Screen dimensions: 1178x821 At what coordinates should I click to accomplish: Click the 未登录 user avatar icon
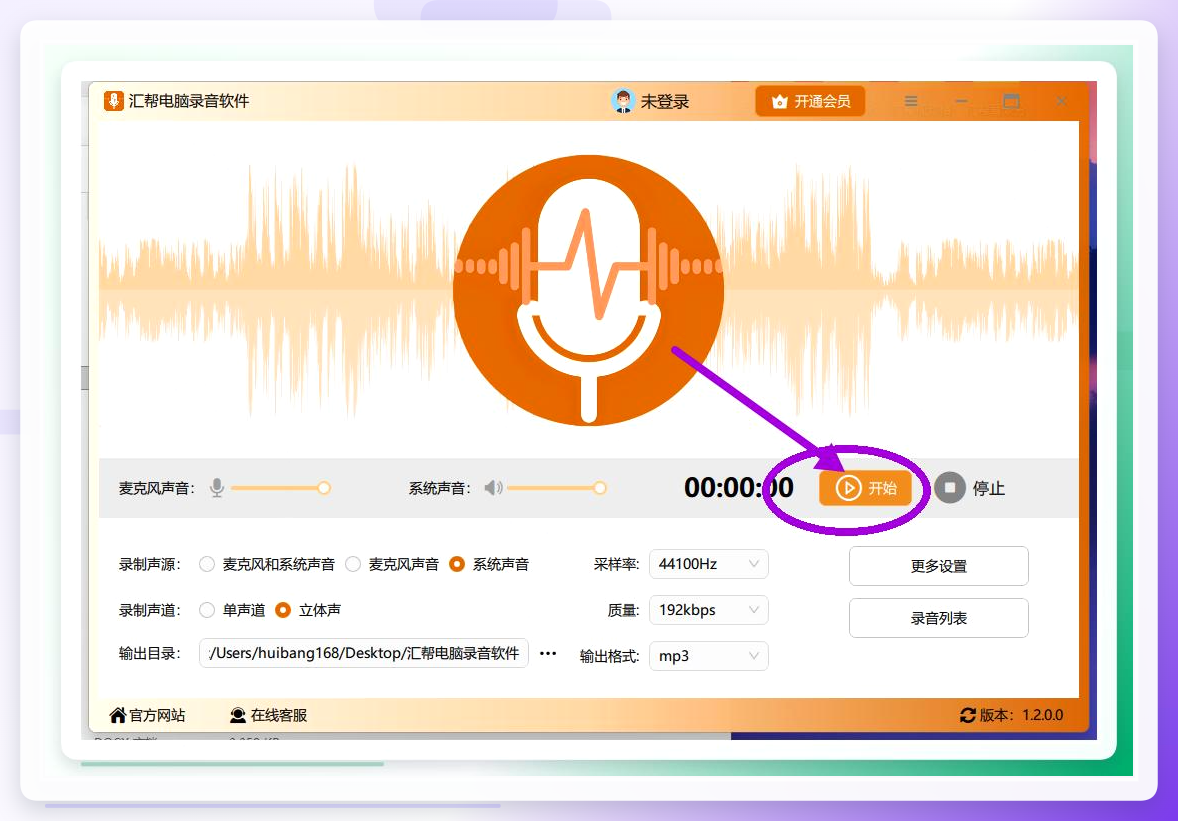(x=623, y=101)
